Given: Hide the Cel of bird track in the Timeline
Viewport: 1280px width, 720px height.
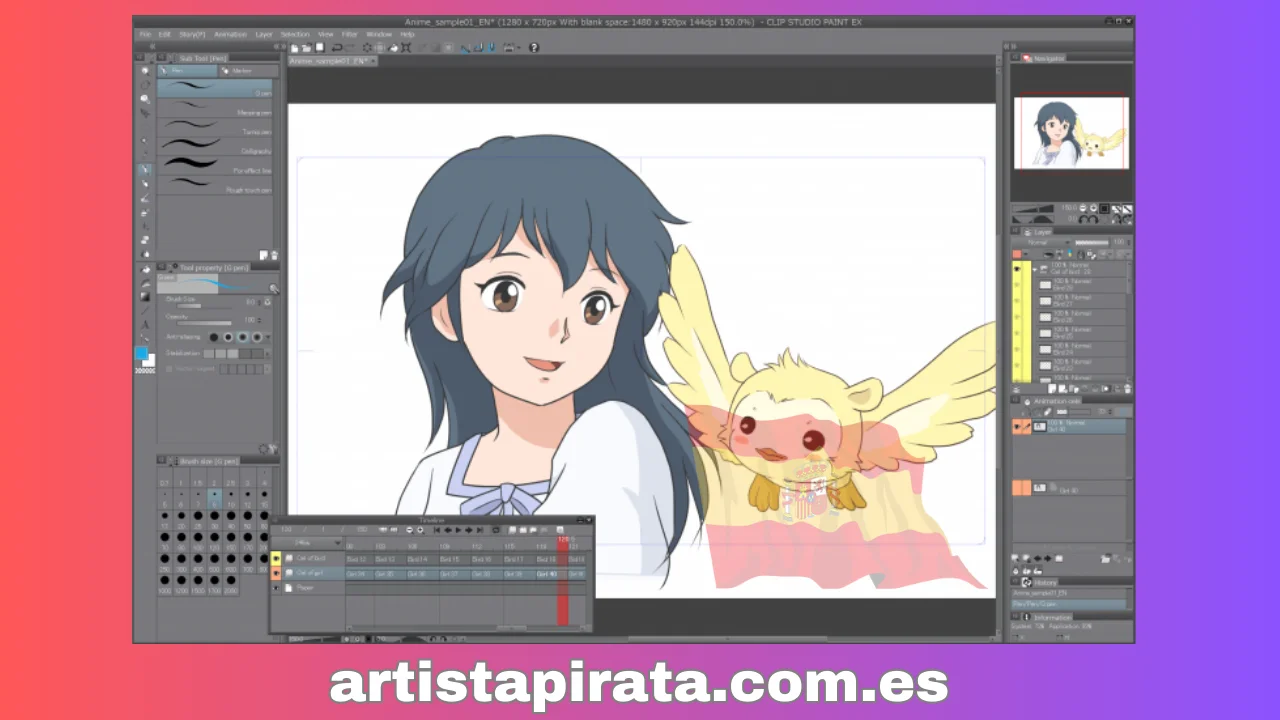Looking at the screenshot, I should click(x=276, y=558).
